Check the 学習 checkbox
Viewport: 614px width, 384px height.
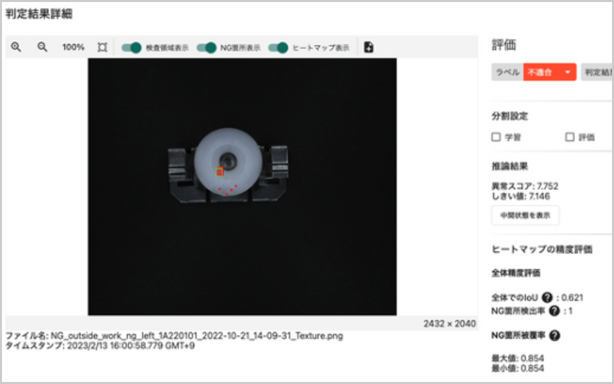point(496,137)
